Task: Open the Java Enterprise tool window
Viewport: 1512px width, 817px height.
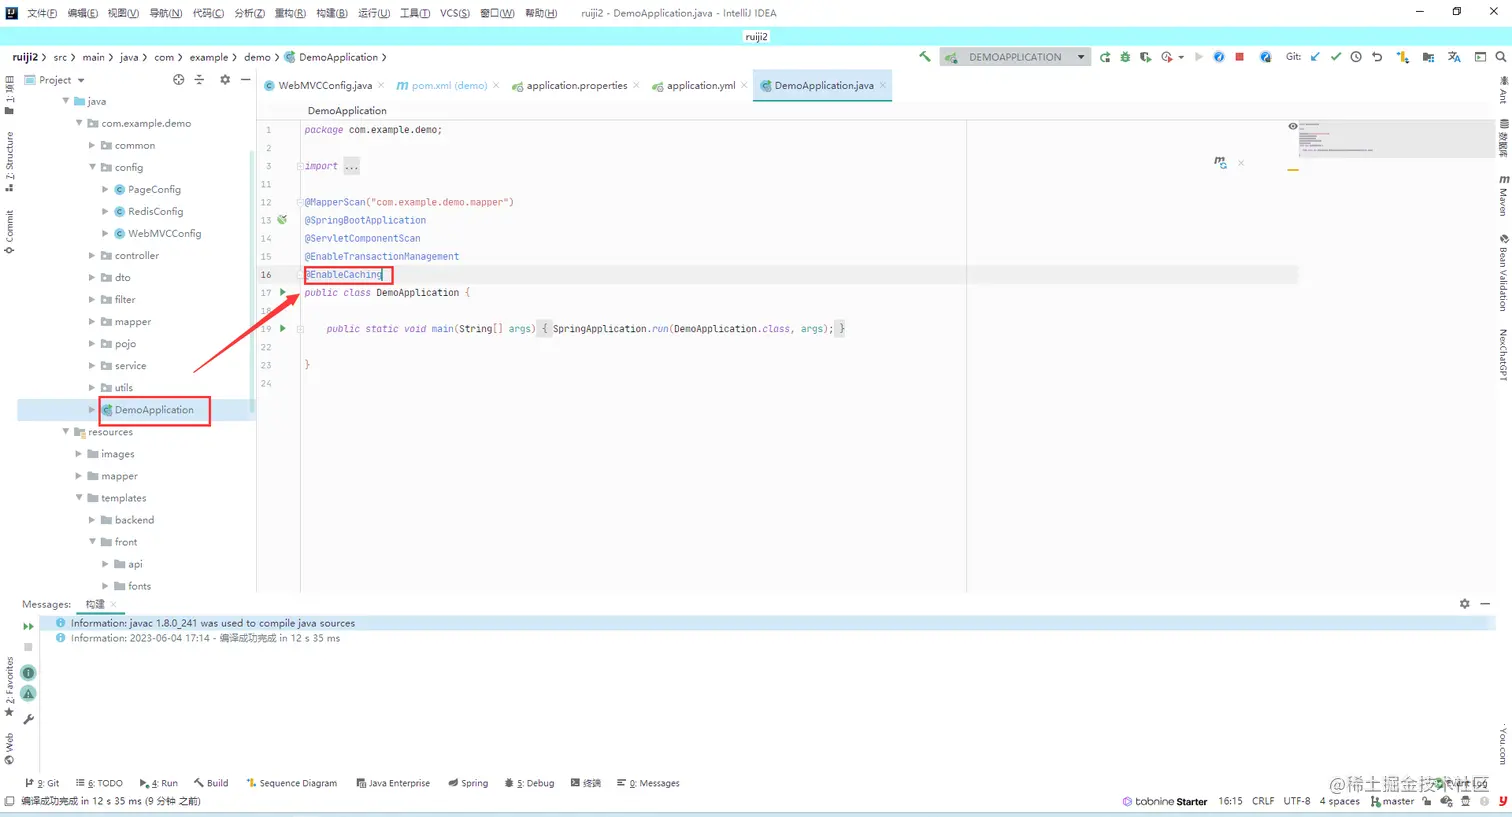Action: pos(393,783)
